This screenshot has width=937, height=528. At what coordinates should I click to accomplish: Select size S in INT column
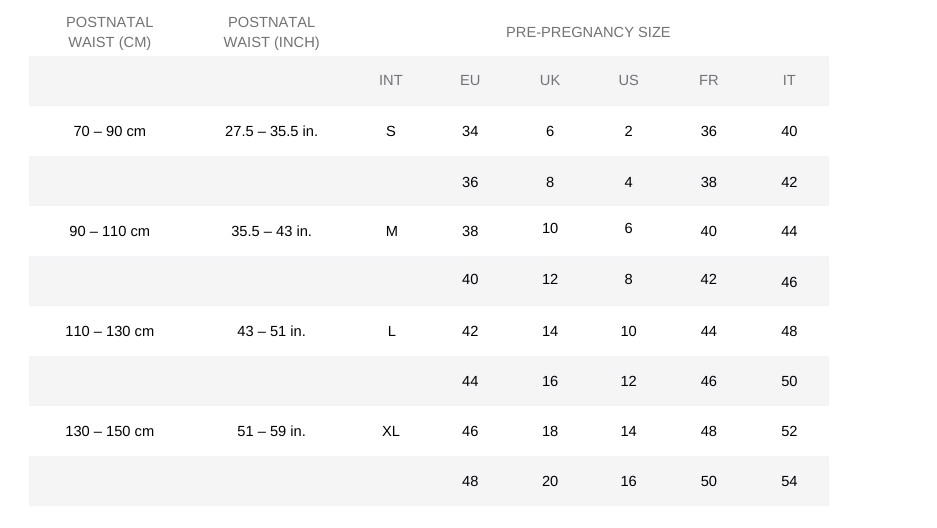[x=391, y=131]
